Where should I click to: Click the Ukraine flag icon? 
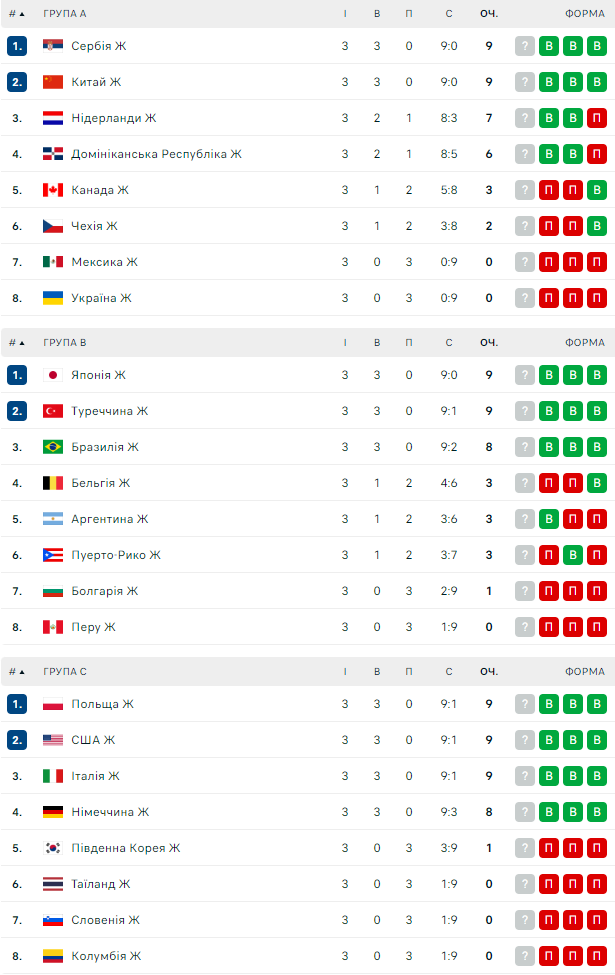(53, 298)
